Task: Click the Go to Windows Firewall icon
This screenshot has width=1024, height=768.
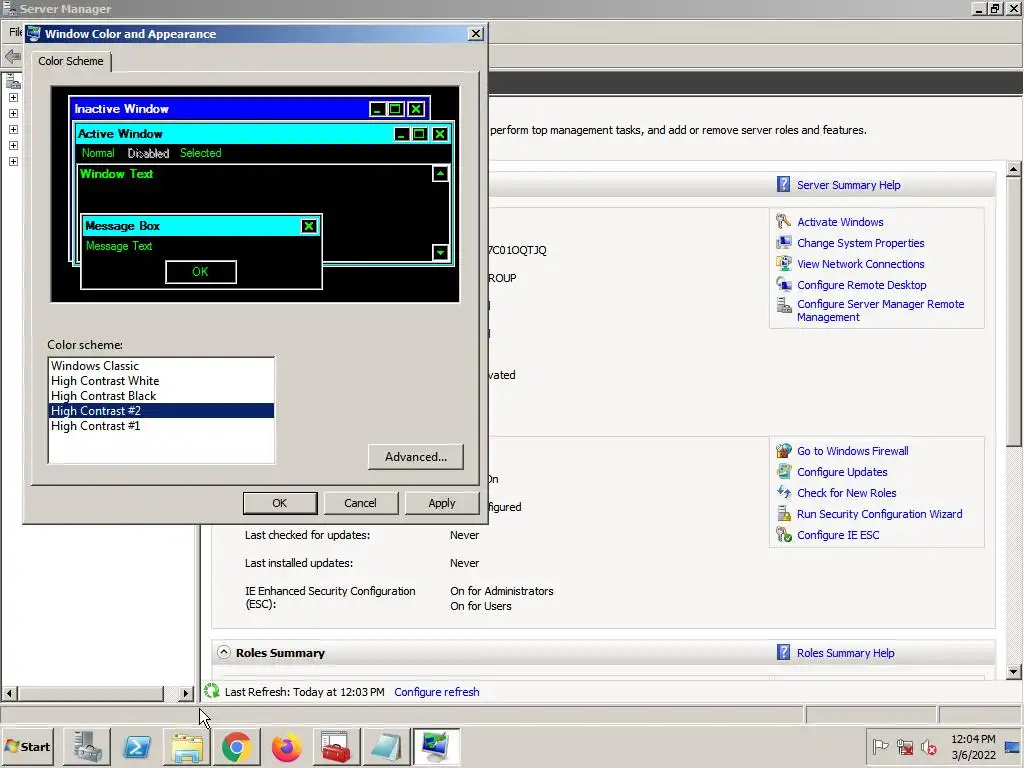Action: point(783,451)
